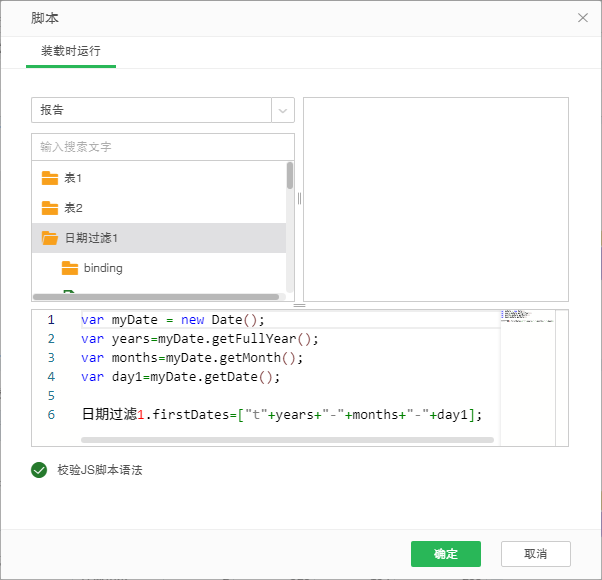Click the green 校验JS脚本语法 check icon
The height and width of the screenshot is (580, 602).
pyautogui.click(x=40, y=470)
